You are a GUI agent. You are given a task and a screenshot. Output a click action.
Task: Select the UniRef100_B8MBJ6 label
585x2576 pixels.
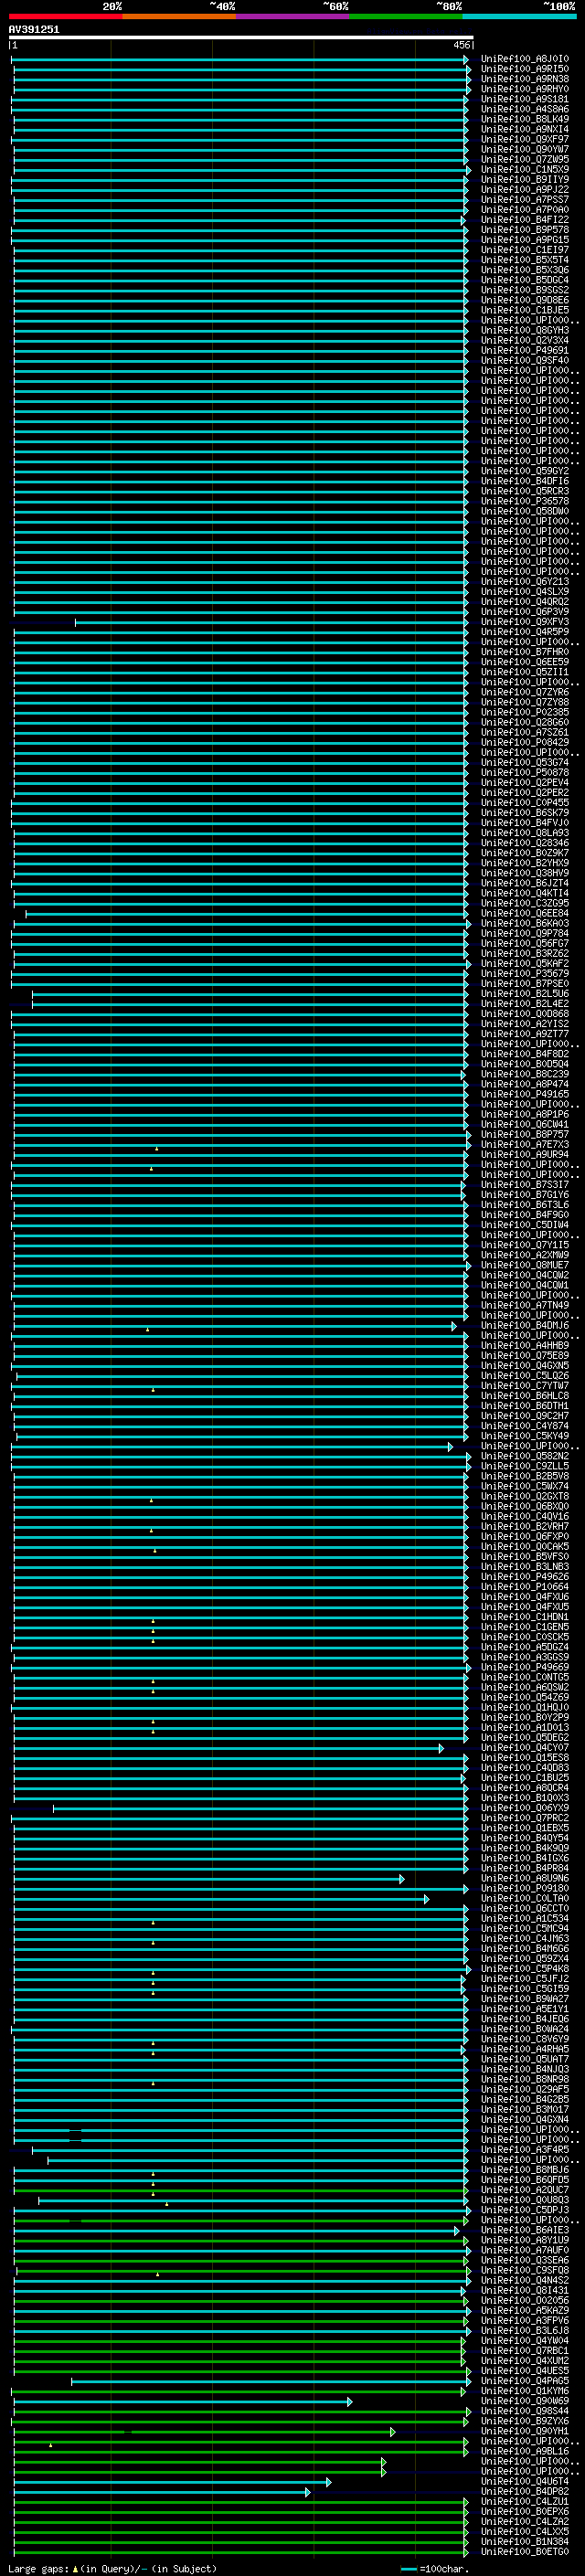click(525, 2170)
